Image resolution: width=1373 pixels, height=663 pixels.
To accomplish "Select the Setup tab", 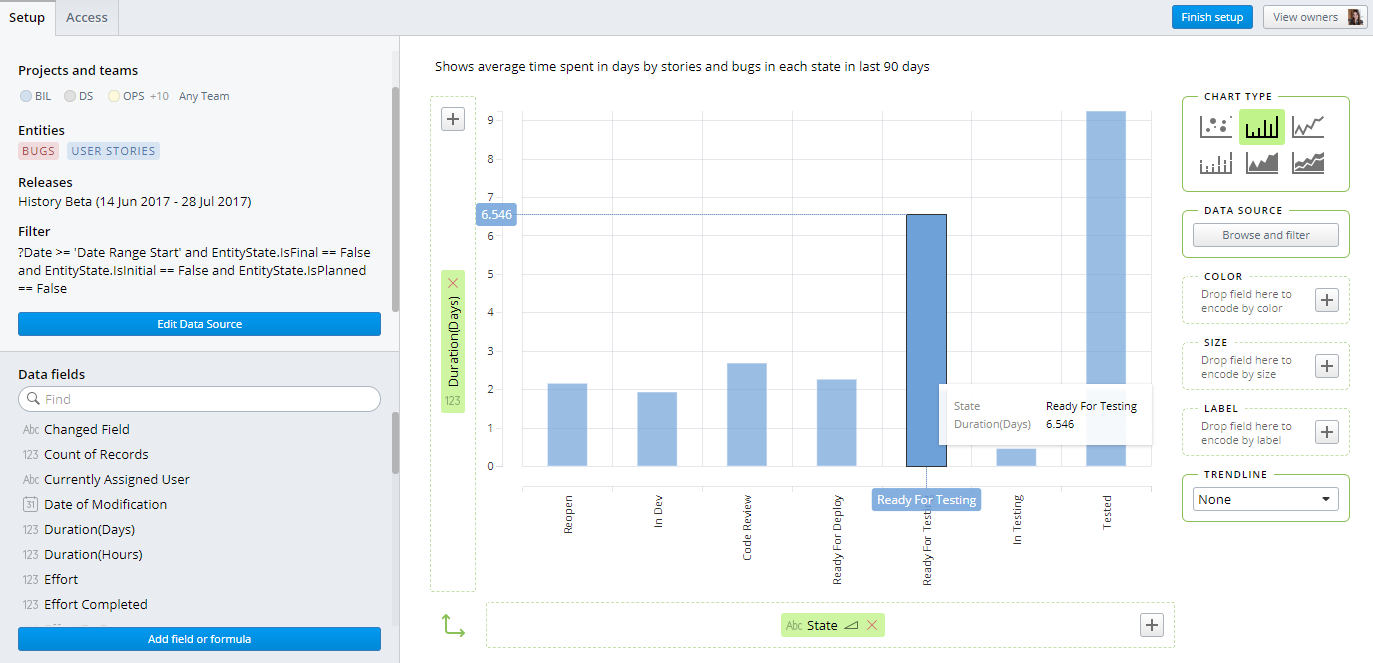I will point(27,16).
